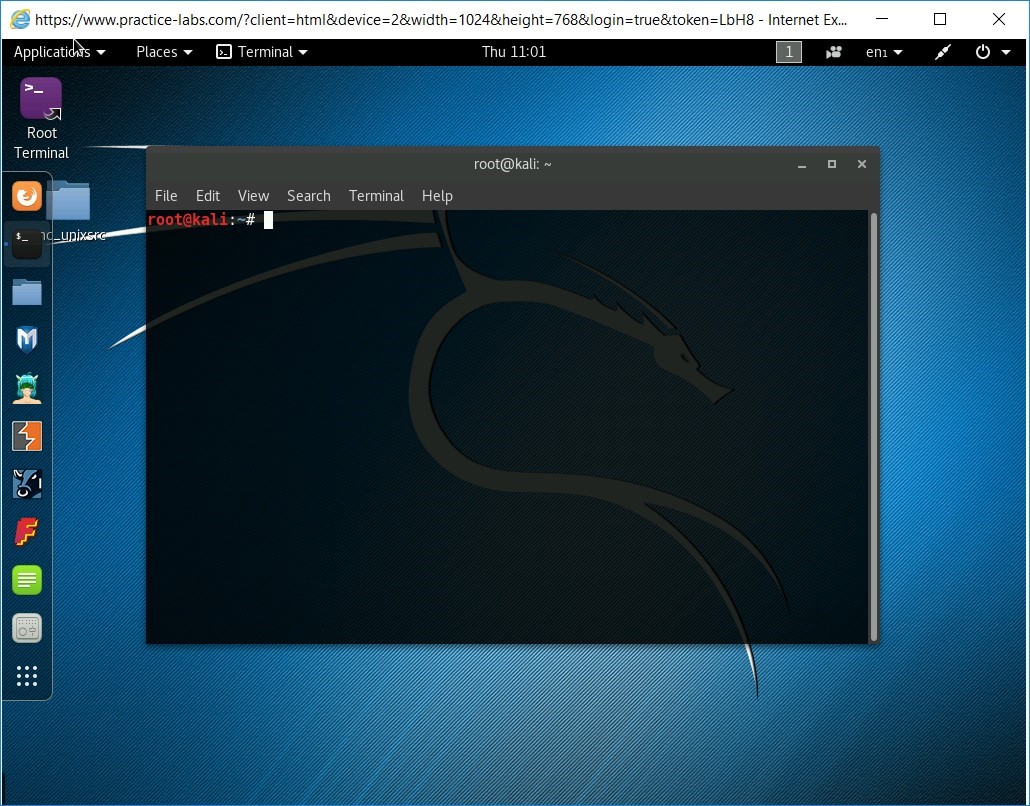Click the terminal window scrollbar

coord(871,420)
